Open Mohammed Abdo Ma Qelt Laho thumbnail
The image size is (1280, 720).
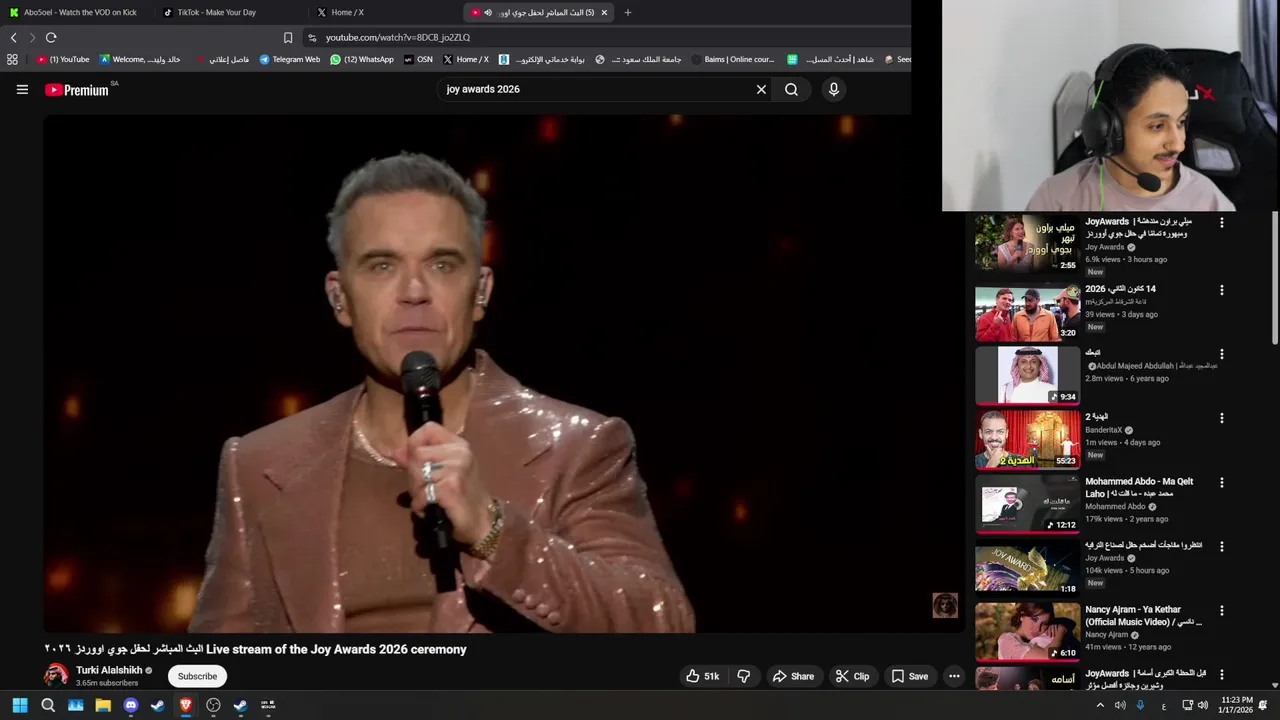[1027, 503]
